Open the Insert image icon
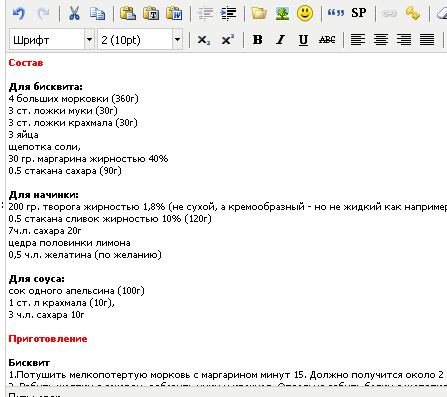 click(x=282, y=14)
